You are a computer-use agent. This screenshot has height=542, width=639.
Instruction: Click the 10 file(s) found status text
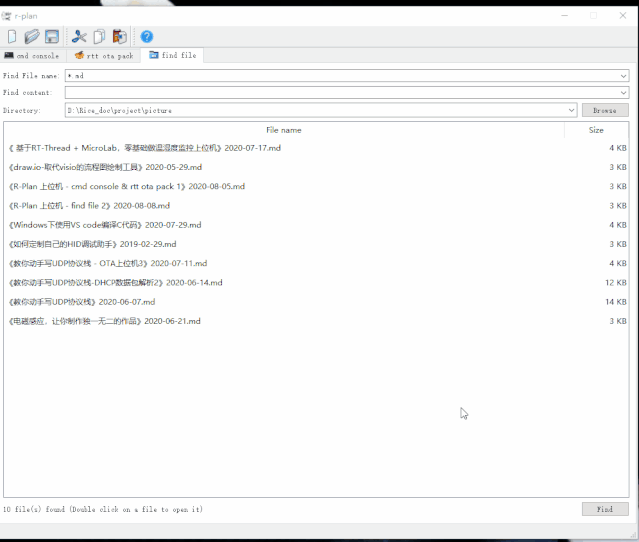pyautogui.click(x=103, y=509)
